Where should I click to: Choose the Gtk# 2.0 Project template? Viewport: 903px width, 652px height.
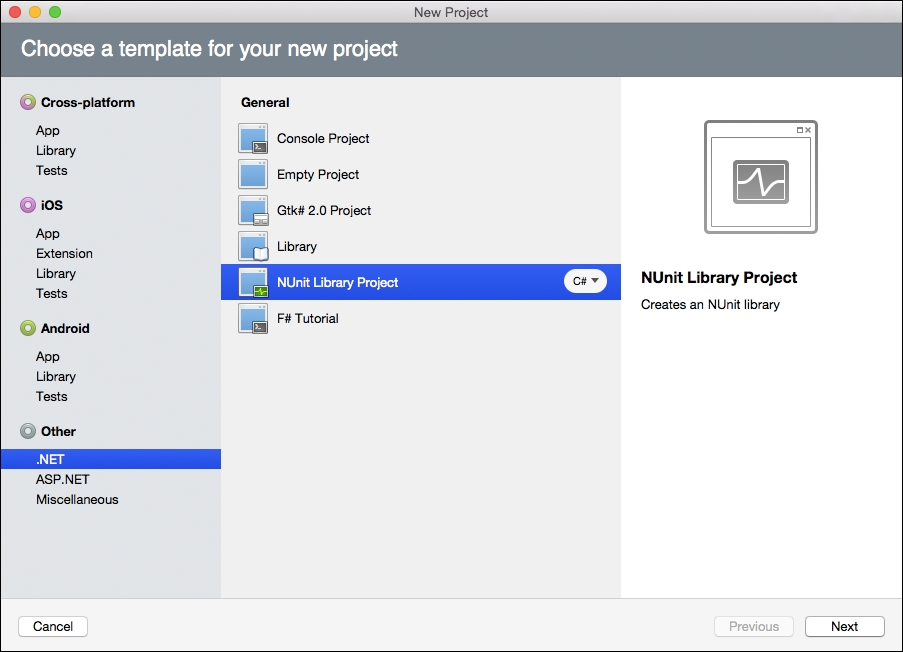(420, 210)
